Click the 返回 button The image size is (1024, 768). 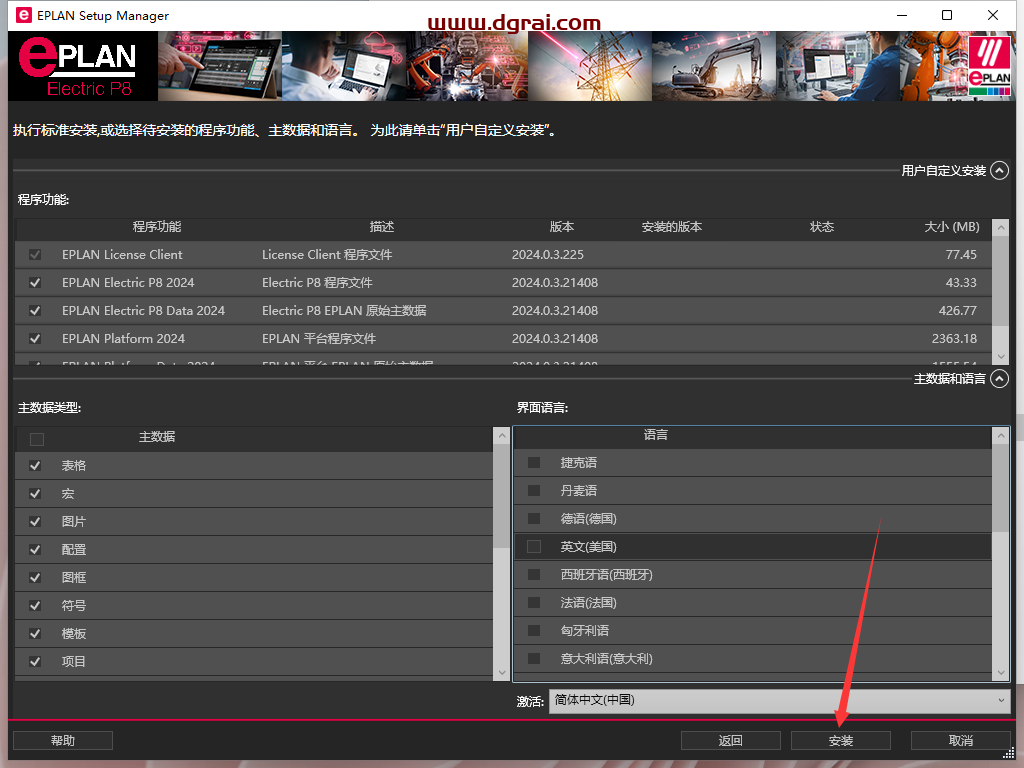coord(730,741)
